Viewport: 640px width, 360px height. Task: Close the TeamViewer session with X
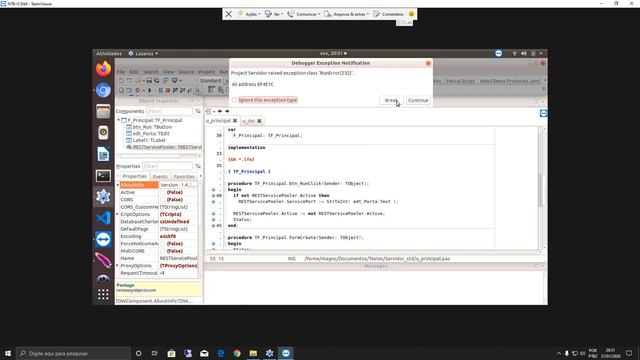point(229,14)
